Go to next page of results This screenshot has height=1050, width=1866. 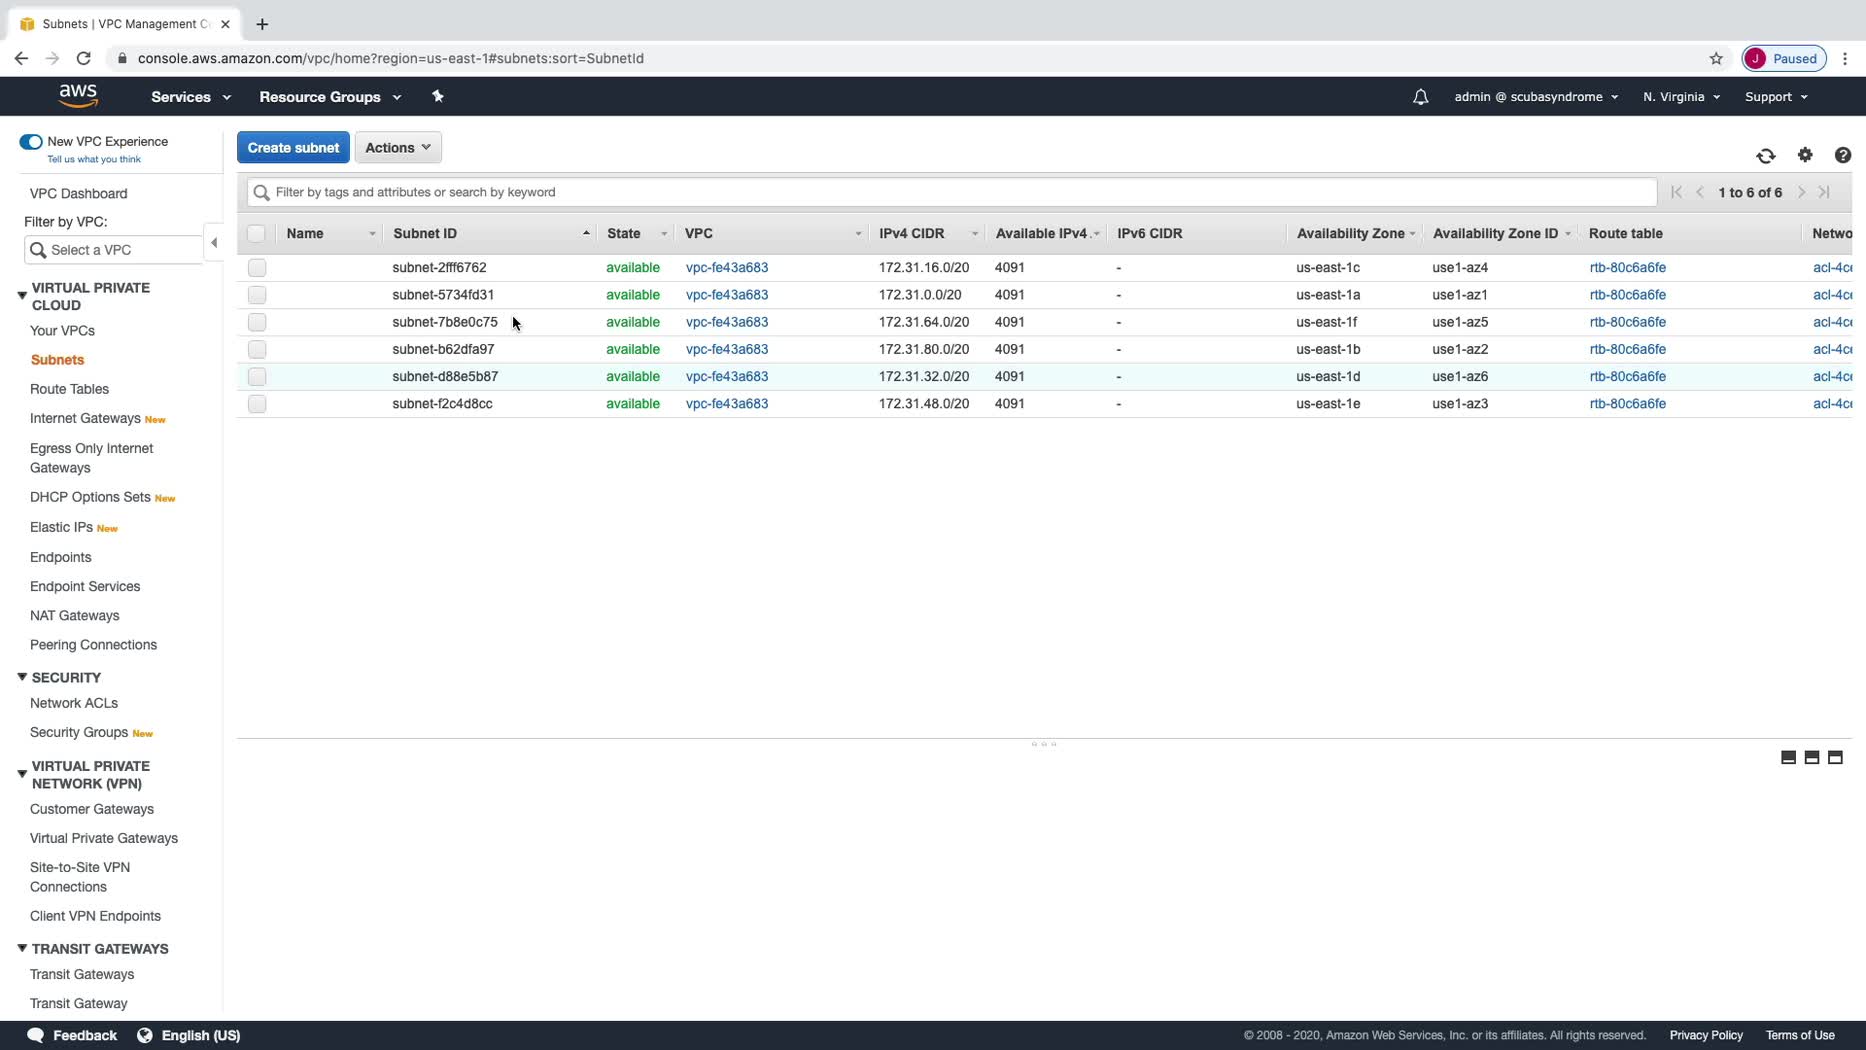(x=1802, y=192)
